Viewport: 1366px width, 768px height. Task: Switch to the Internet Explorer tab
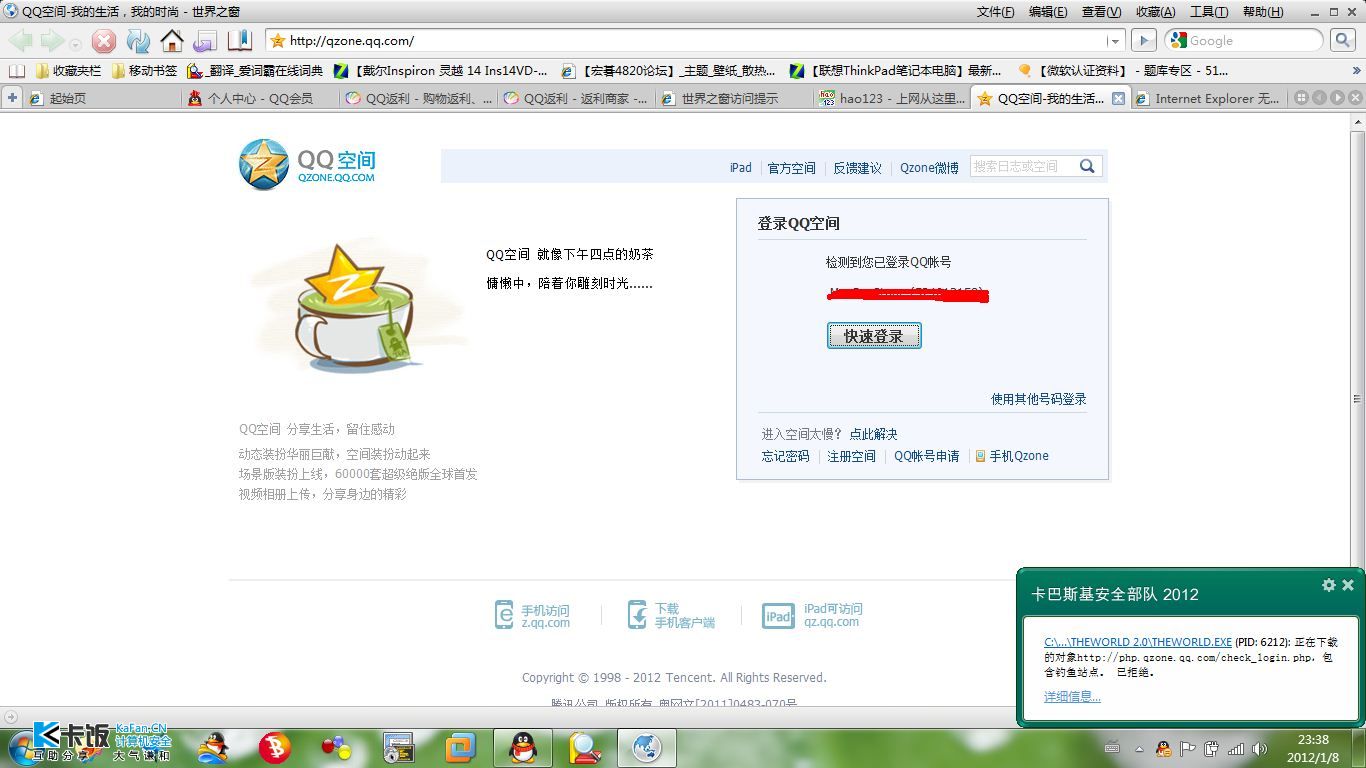pyautogui.click(x=1208, y=98)
